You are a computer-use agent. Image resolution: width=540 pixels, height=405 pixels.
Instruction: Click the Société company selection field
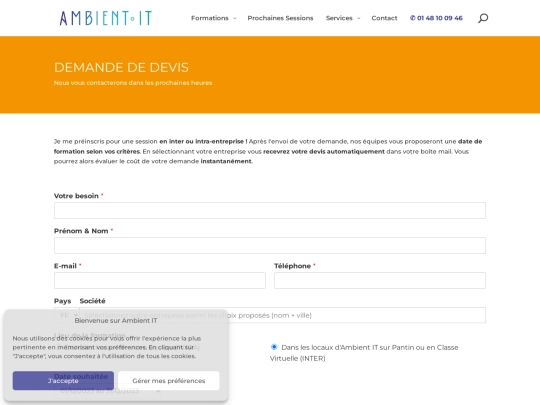pyautogui.click(x=282, y=315)
